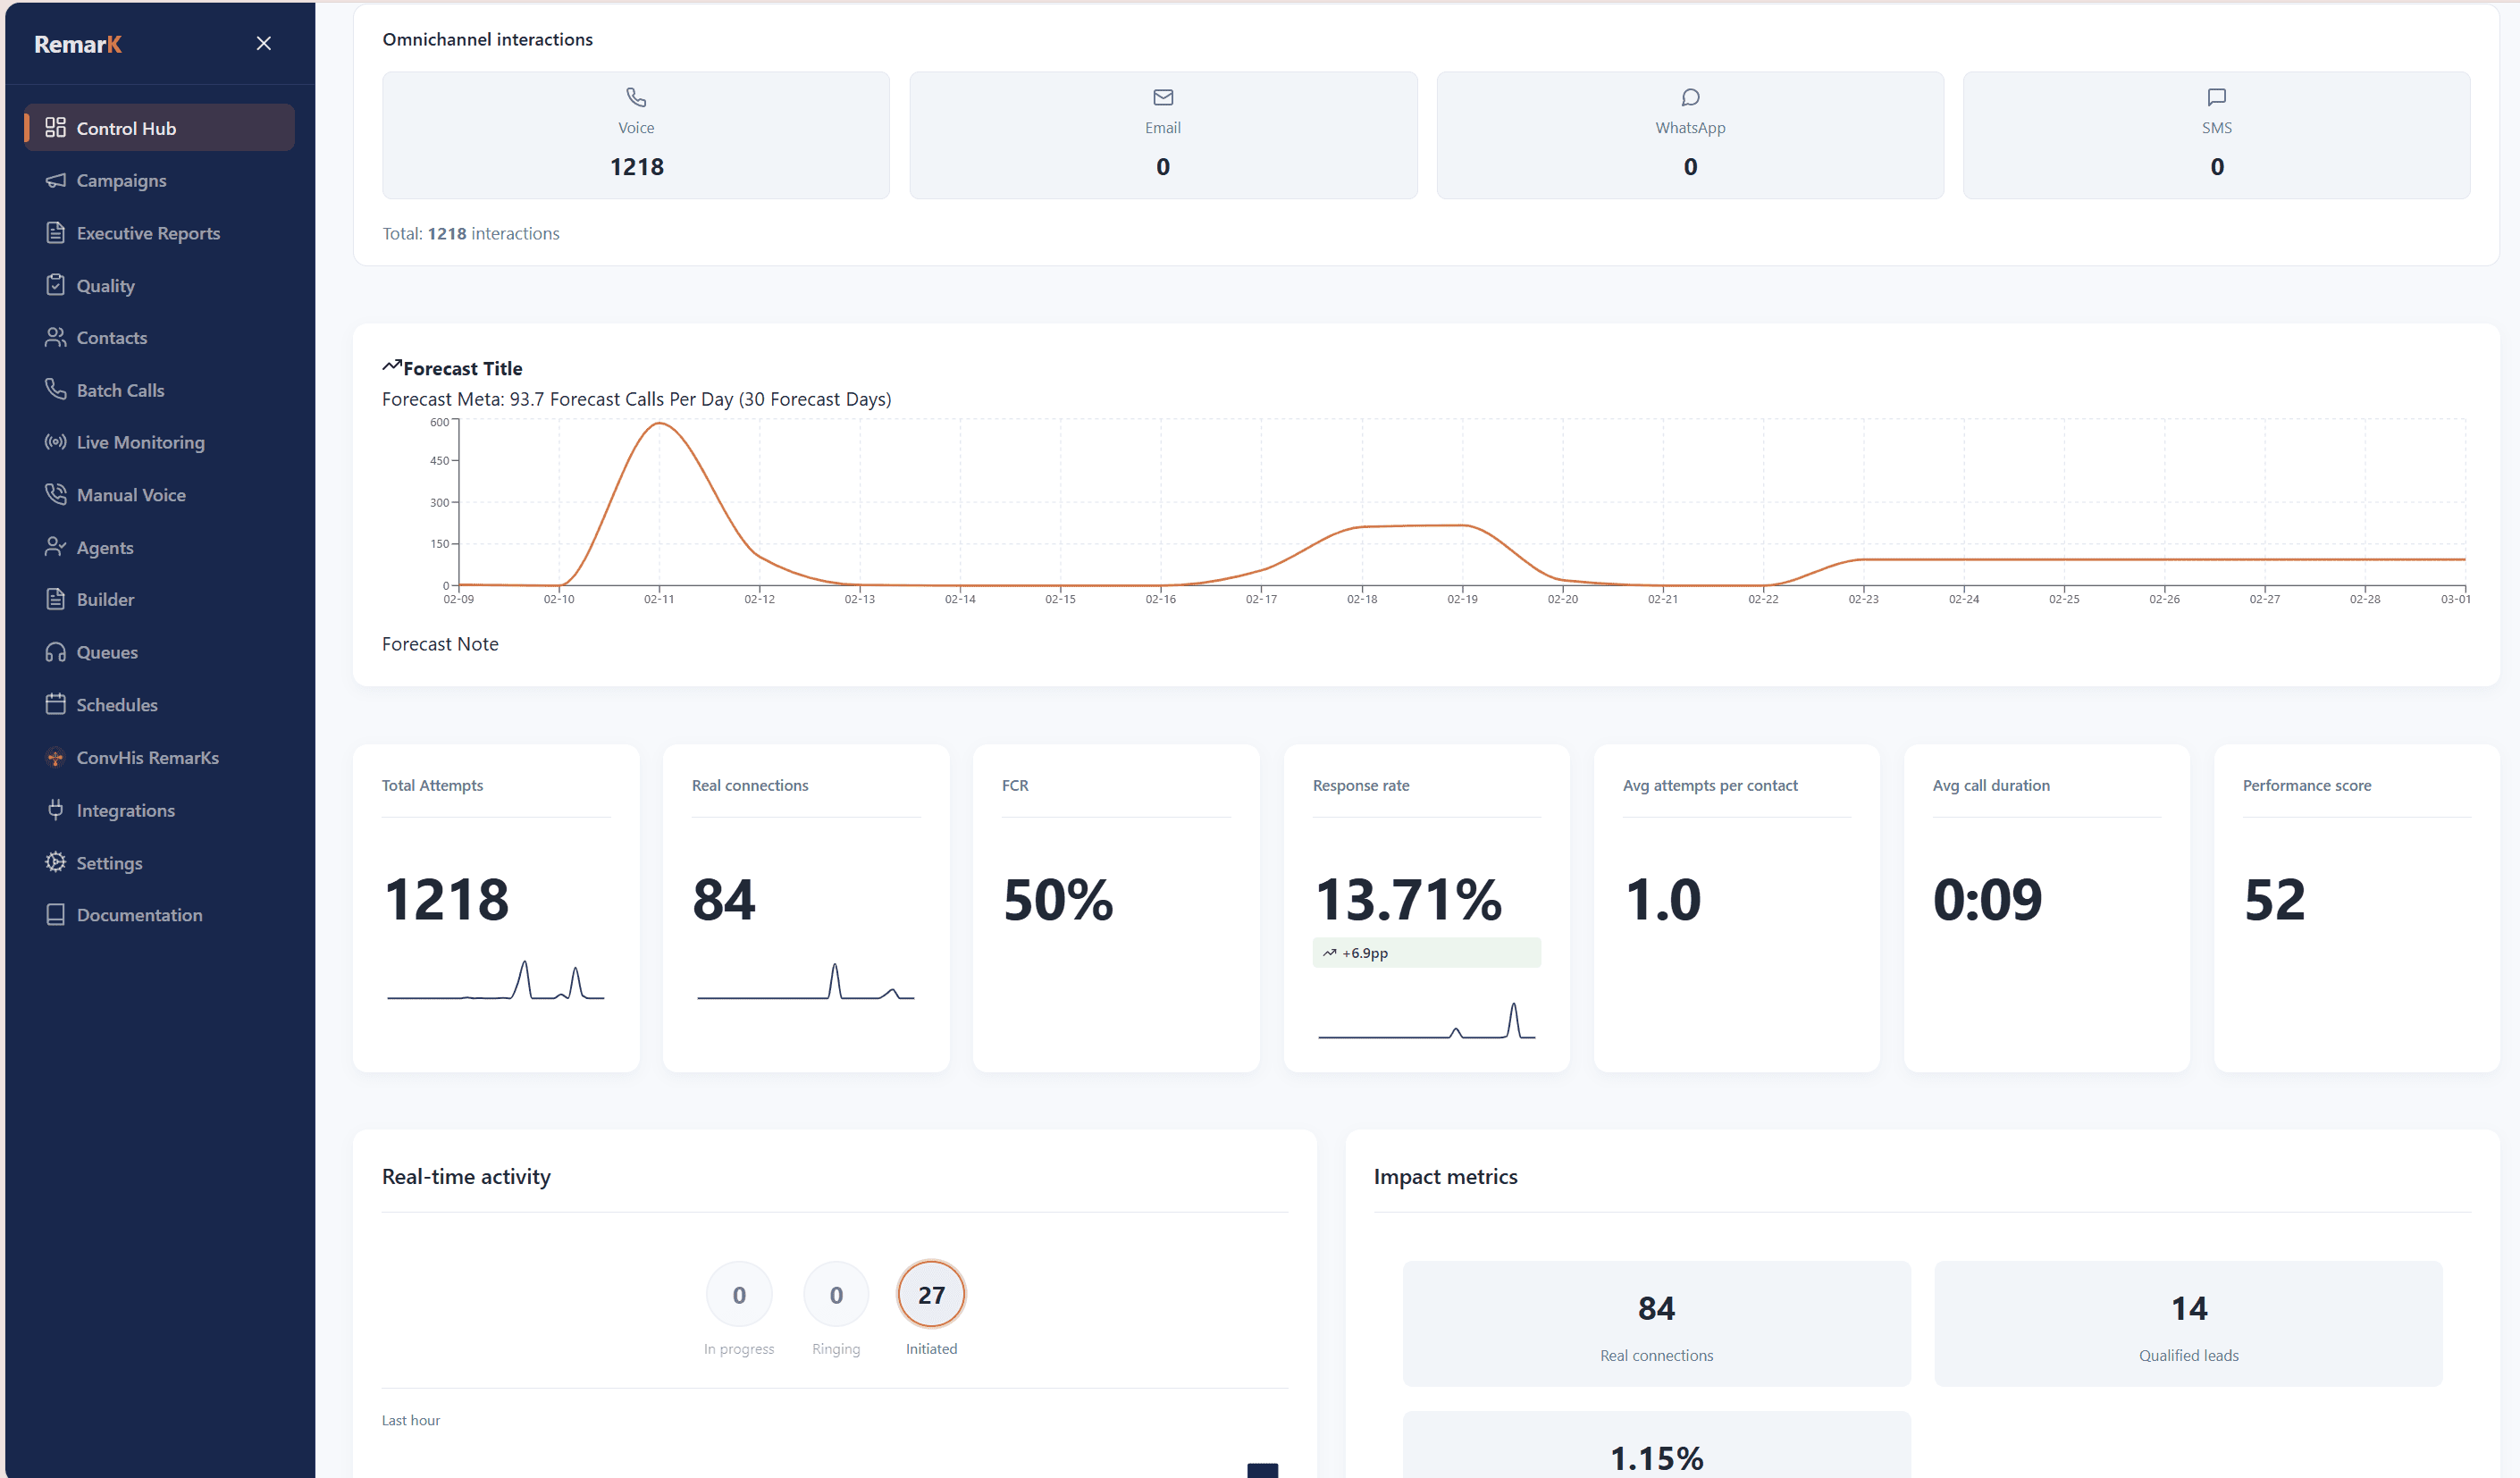Click the ConvHis RemarKs icon
2520x1478 pixels.
(x=55, y=757)
